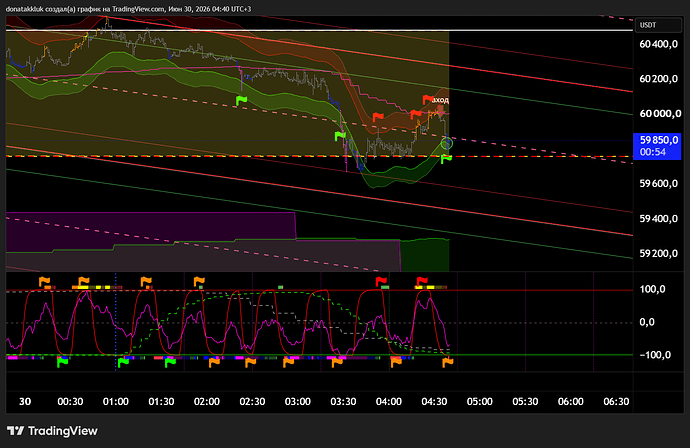This screenshot has width=690, height=448.
Task: Click the orange oscillator top flag near 01:20
Action: pos(146,281)
